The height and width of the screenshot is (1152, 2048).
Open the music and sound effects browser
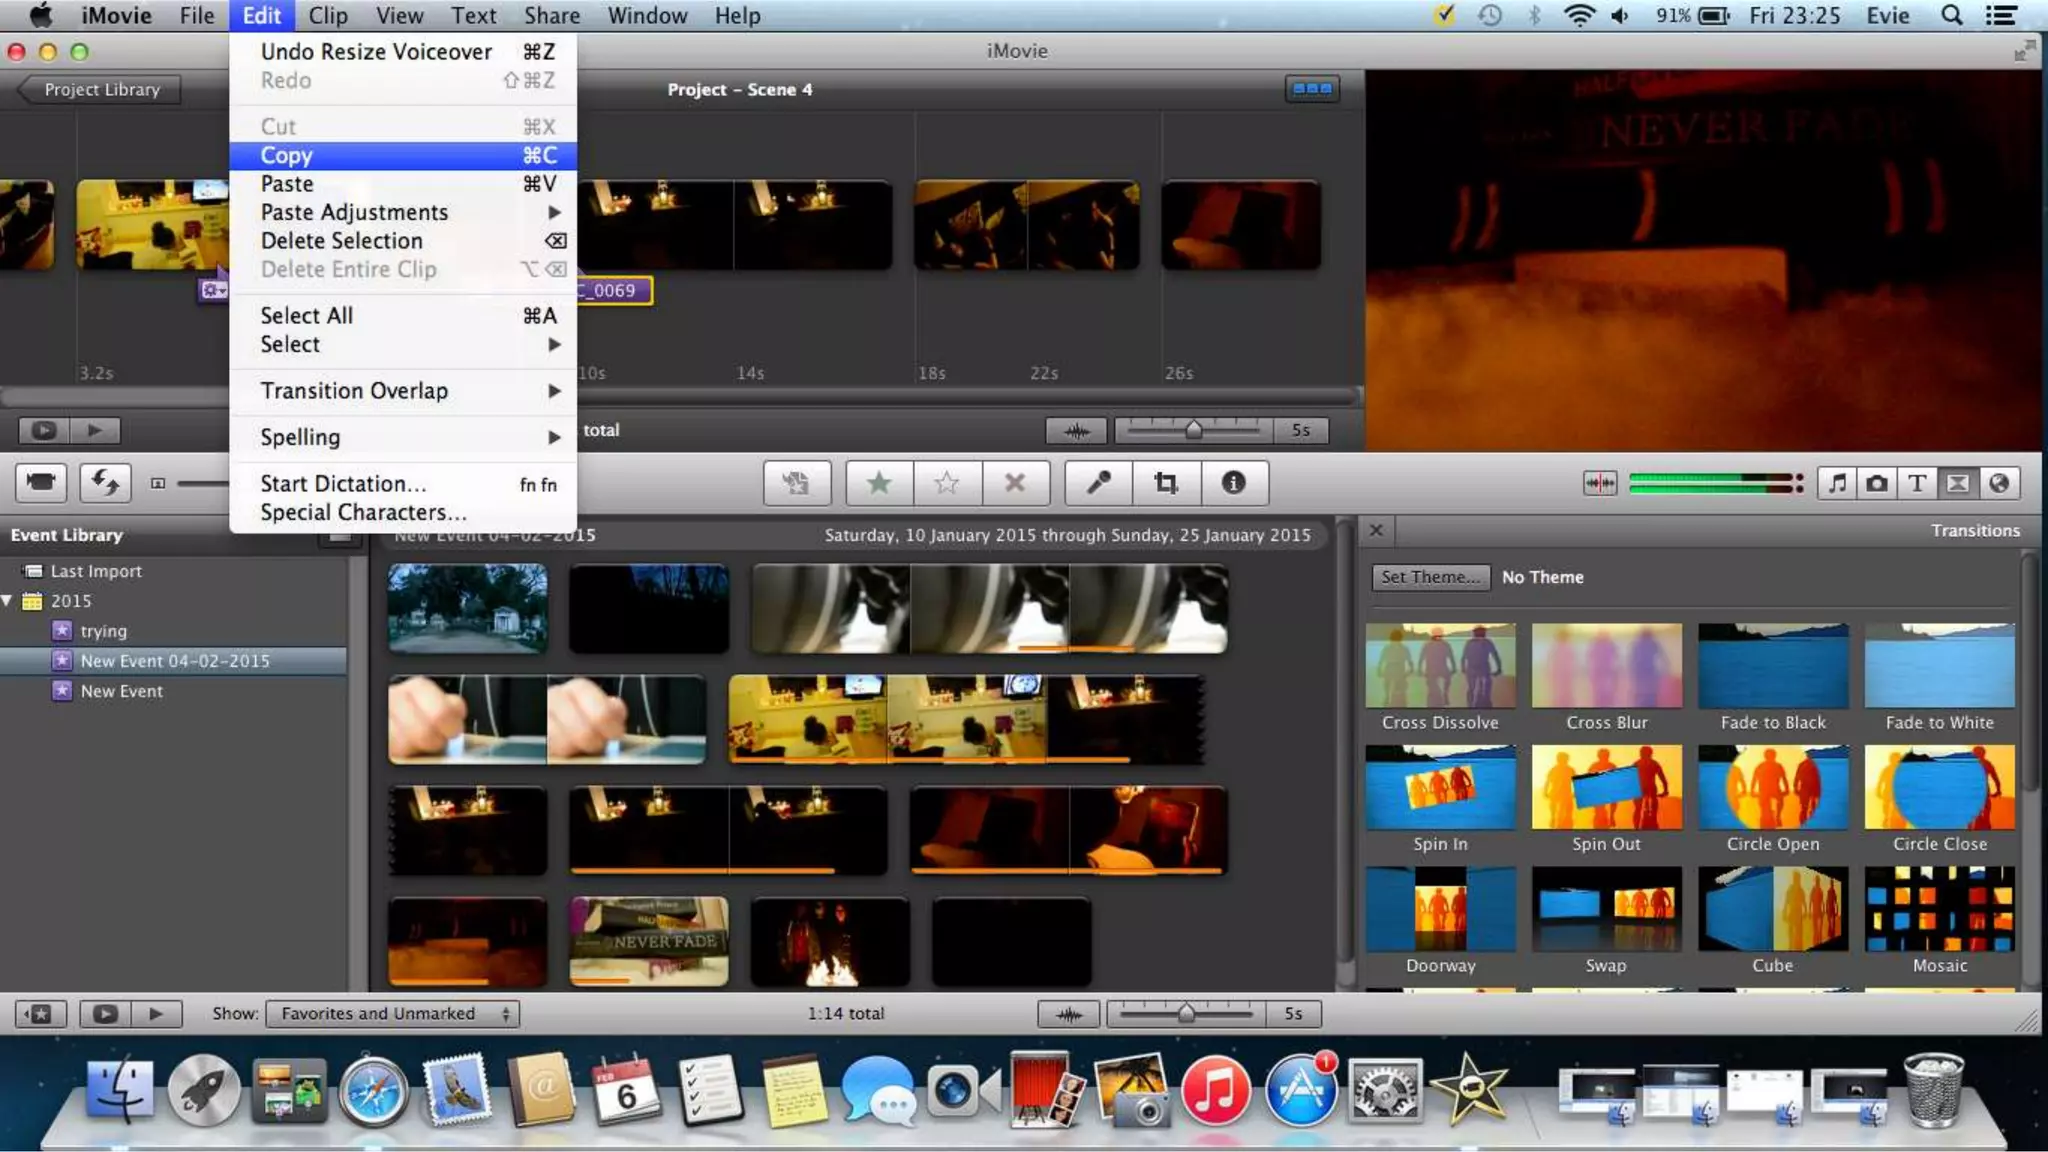pos(1837,483)
